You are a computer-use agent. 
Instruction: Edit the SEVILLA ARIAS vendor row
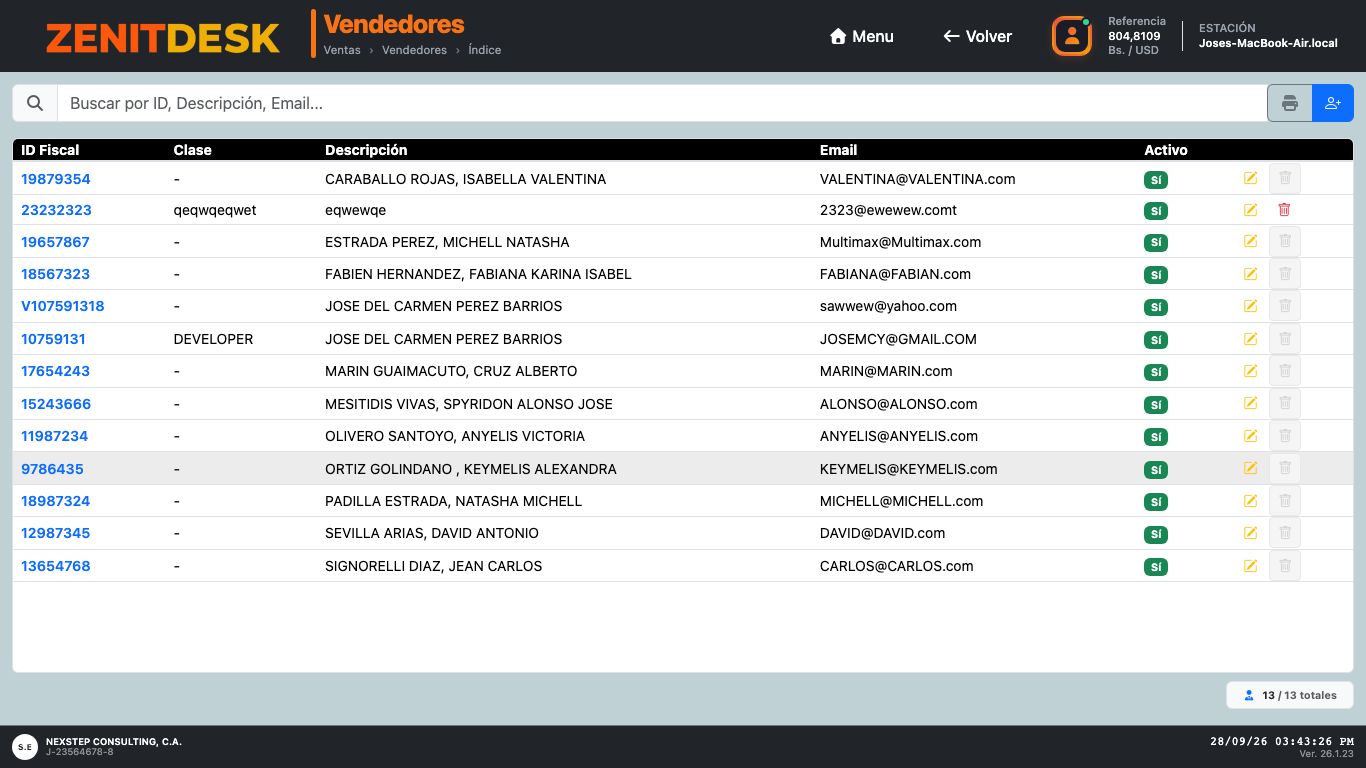coord(1250,533)
